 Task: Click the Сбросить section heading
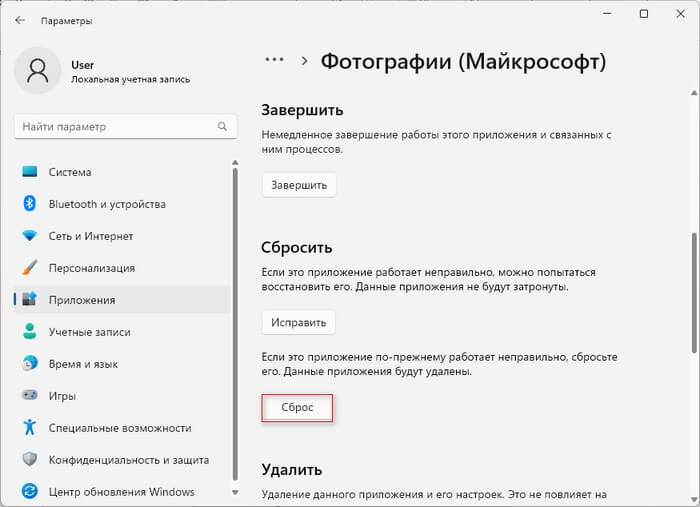click(297, 247)
